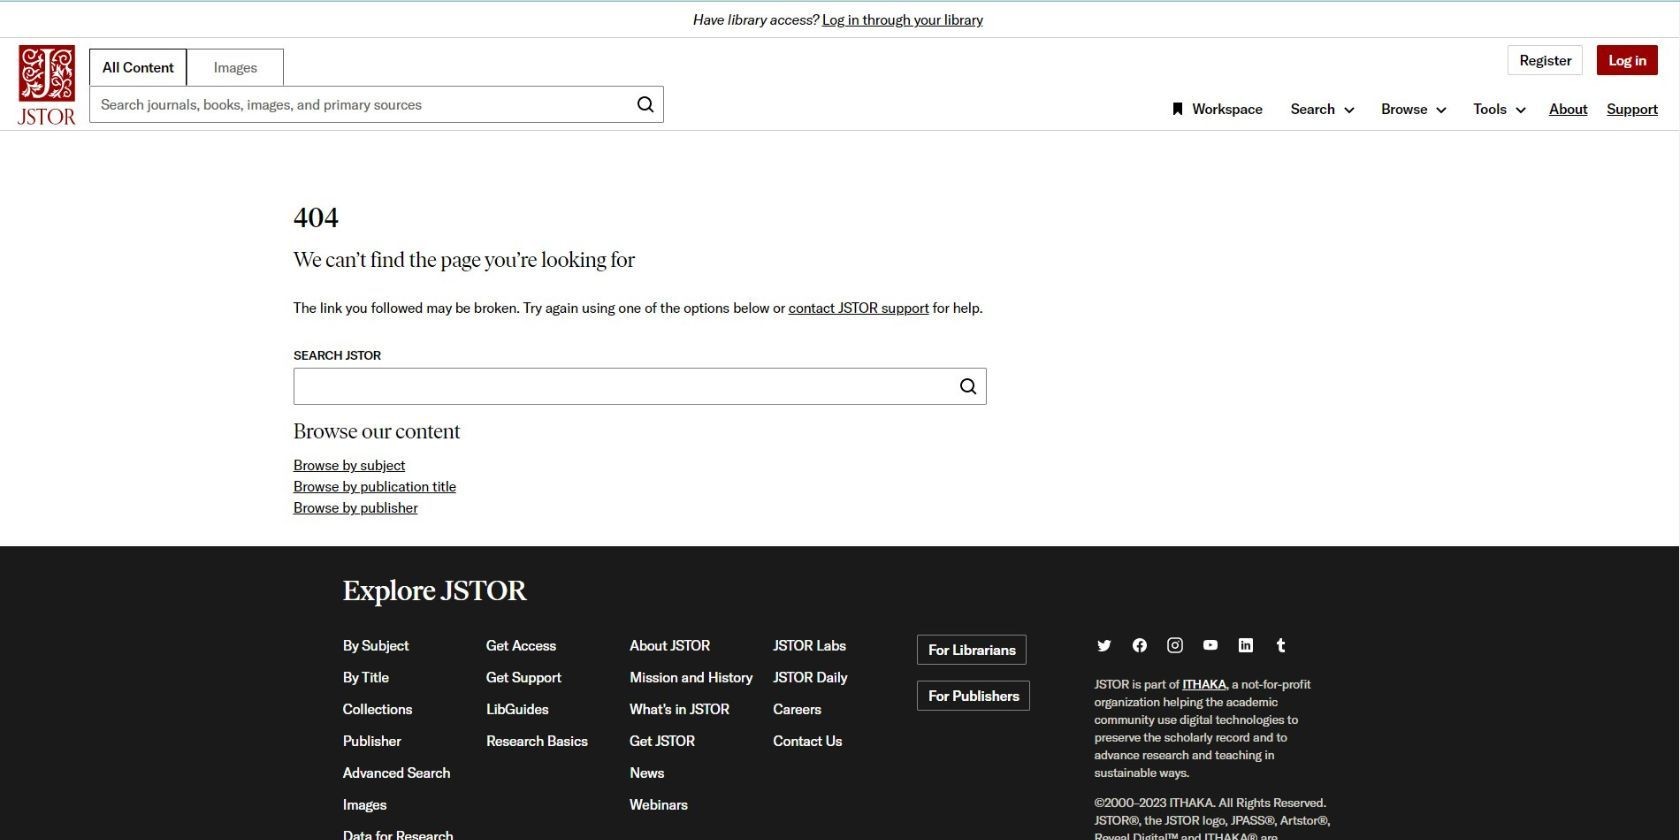Image resolution: width=1680 pixels, height=840 pixels.
Task: Click the For Librarians button
Action: click(971, 650)
